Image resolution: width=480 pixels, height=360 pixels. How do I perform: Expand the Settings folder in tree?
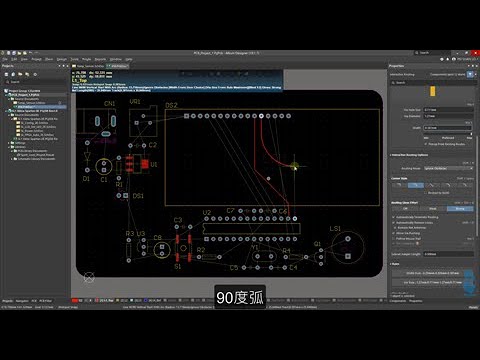(x=9, y=143)
